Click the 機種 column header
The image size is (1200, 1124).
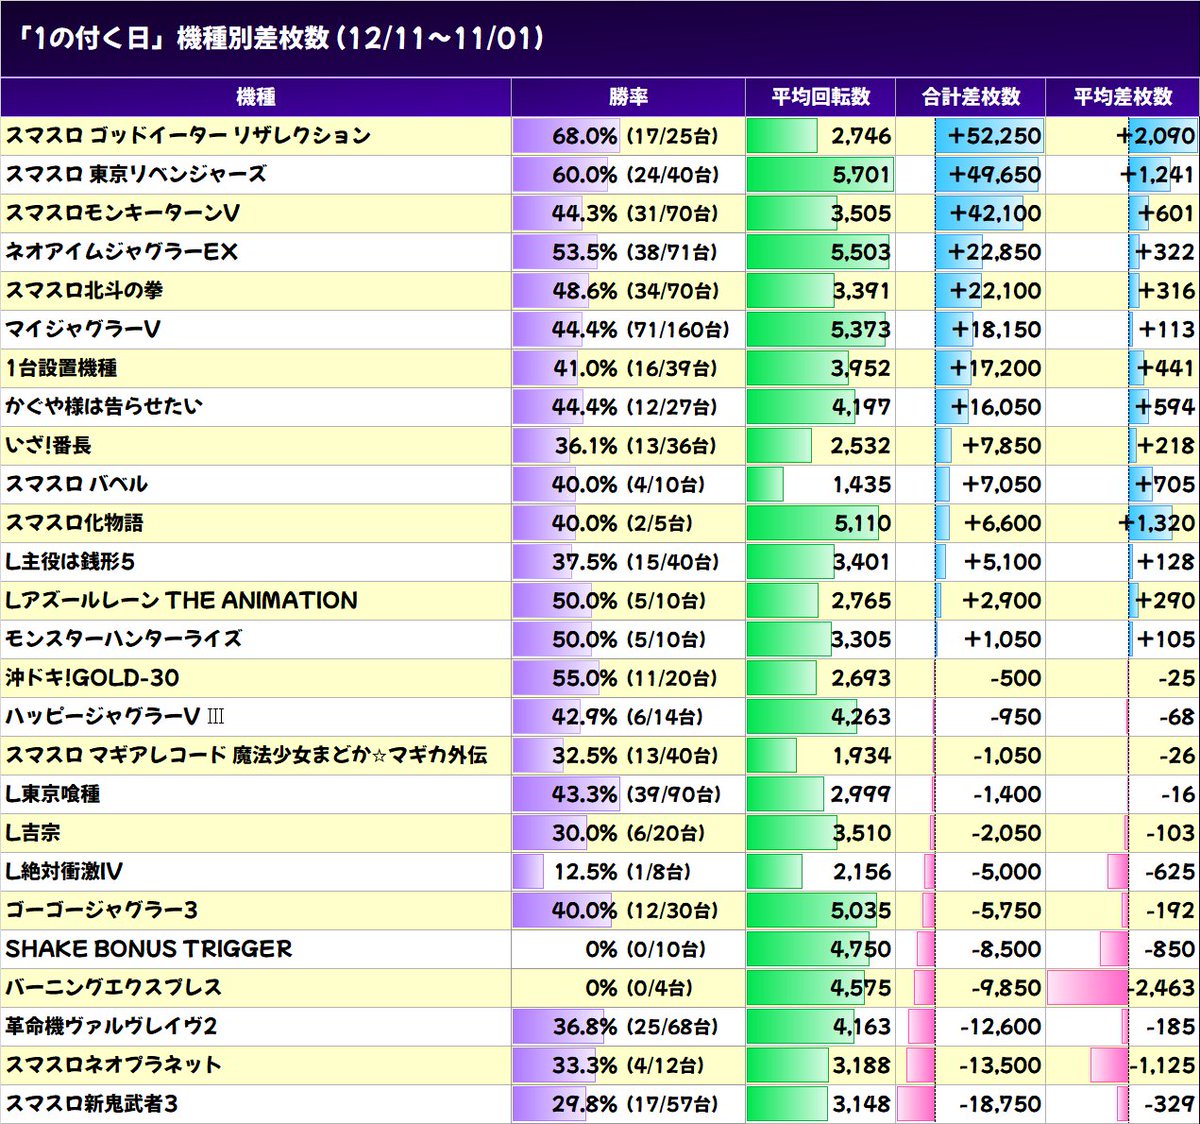click(256, 97)
